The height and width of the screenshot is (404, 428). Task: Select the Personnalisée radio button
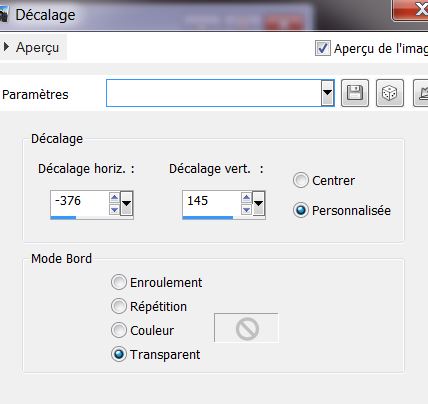point(301,210)
